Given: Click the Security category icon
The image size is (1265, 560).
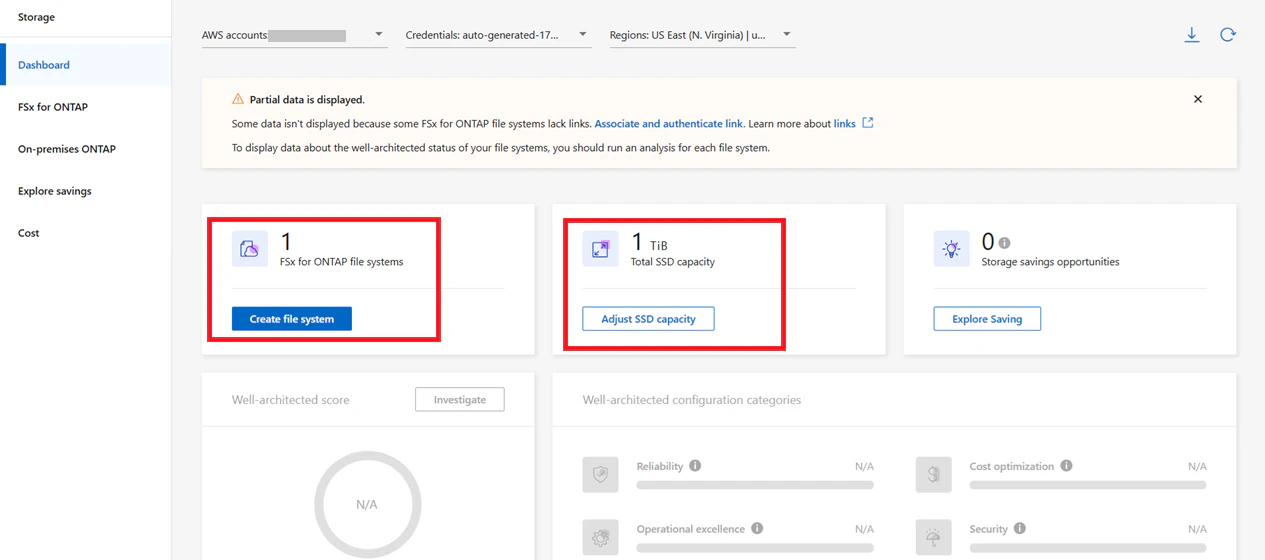Looking at the screenshot, I should pos(934,537).
